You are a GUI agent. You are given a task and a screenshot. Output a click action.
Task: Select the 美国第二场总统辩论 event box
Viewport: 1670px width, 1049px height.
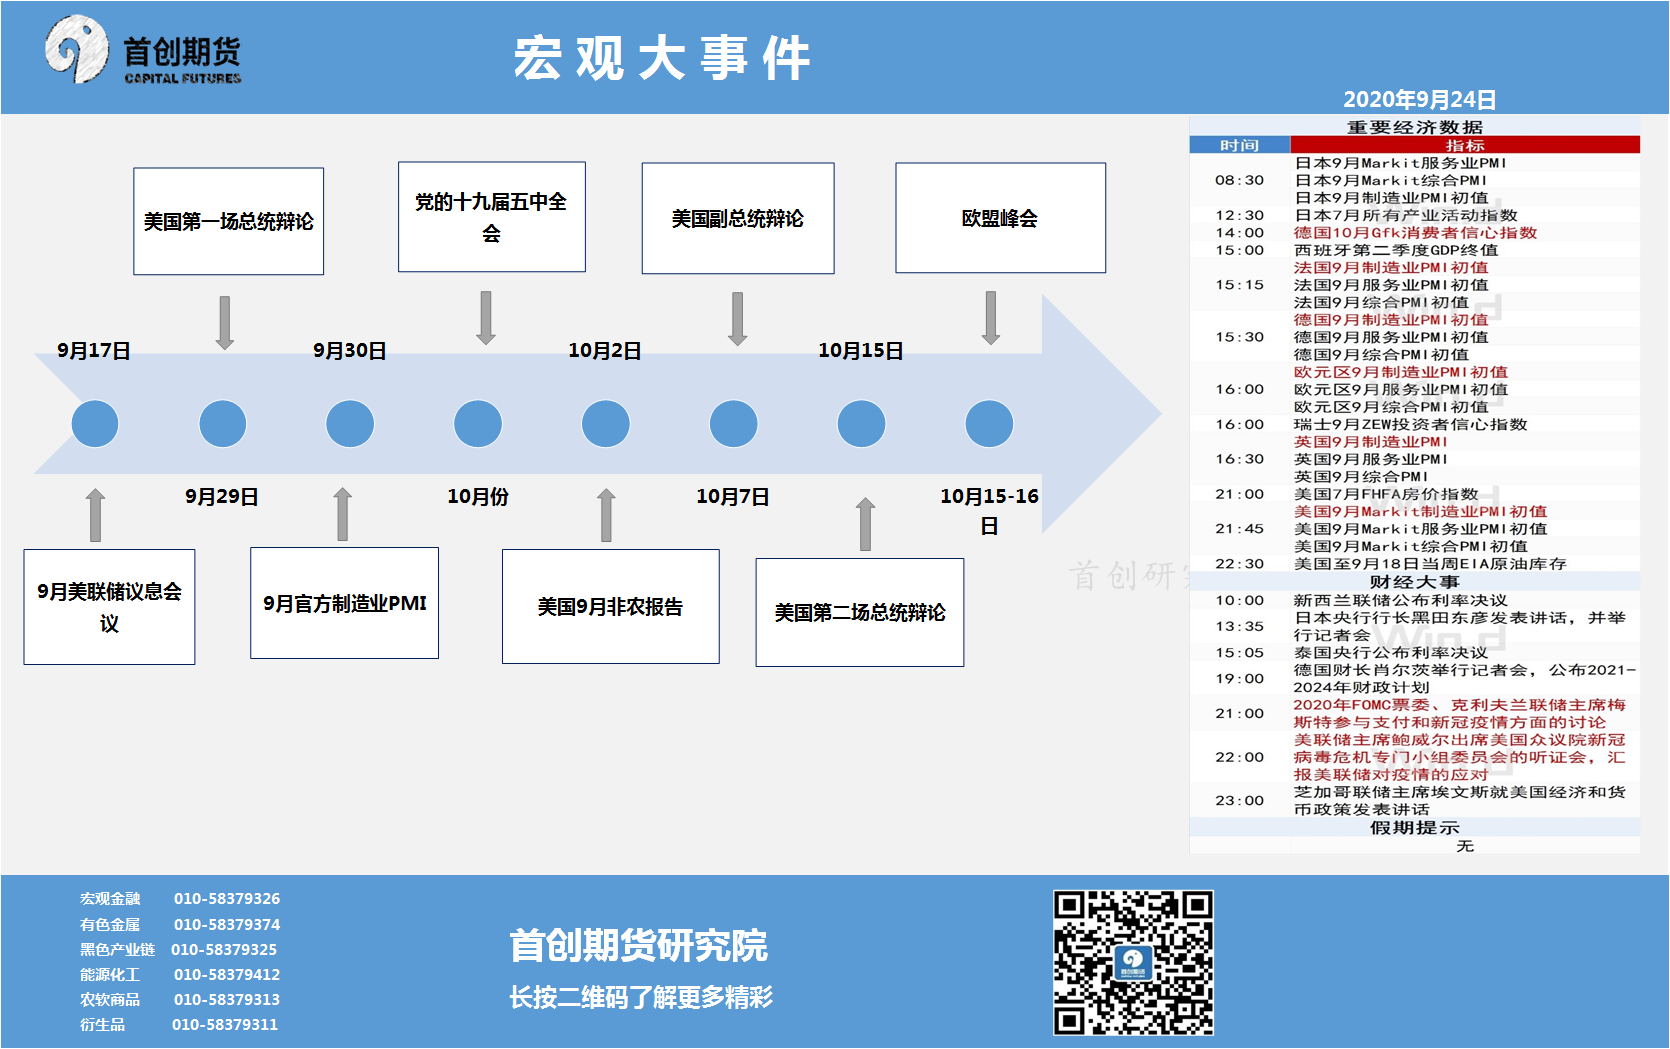[x=860, y=612]
